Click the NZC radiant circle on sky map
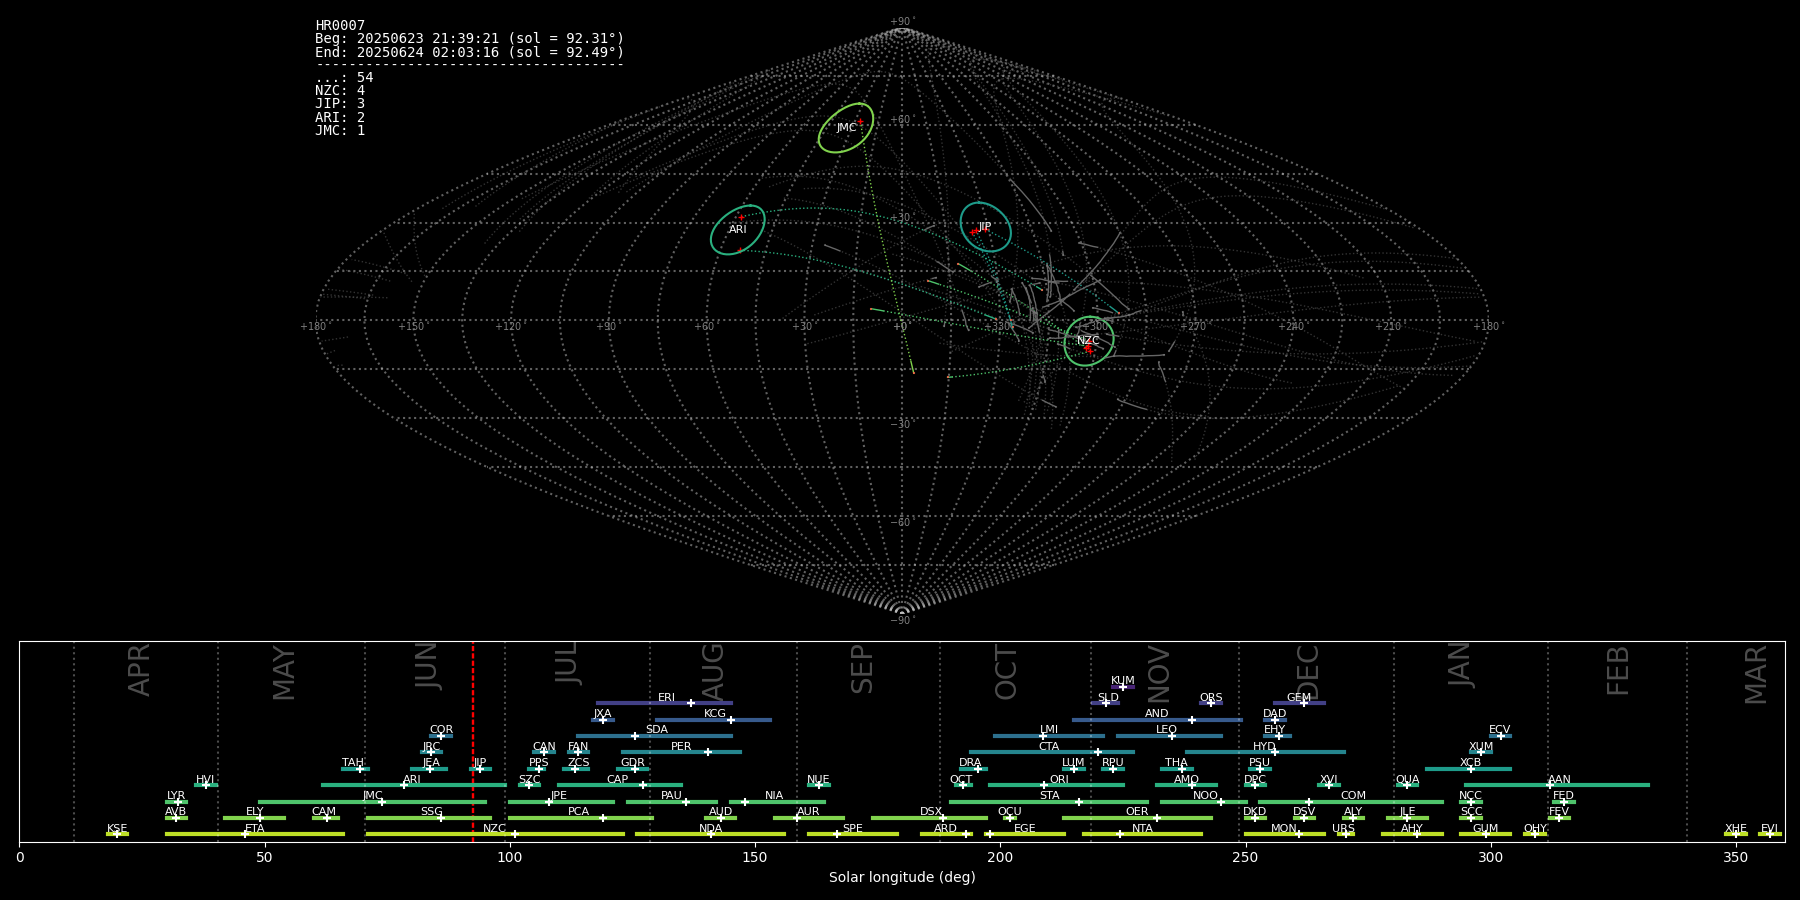This screenshot has width=1800, height=900. pos(1089,341)
